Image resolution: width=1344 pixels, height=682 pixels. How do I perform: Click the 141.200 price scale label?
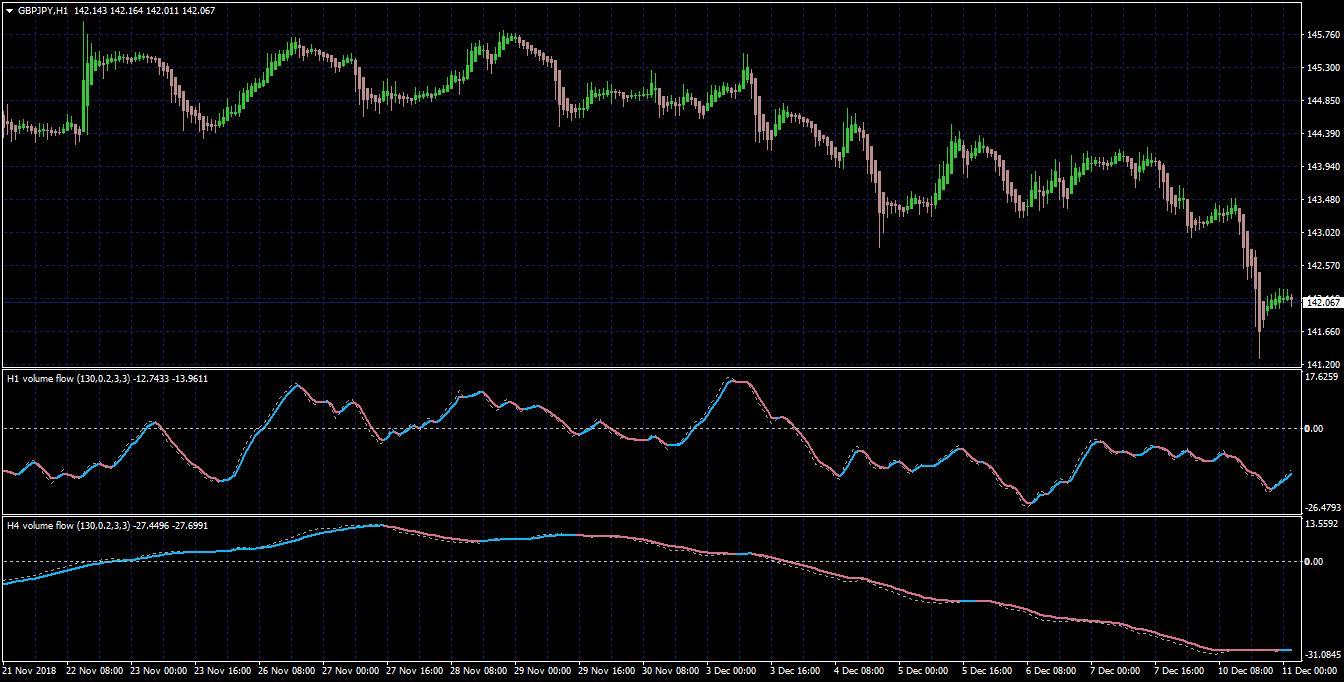point(1323,365)
